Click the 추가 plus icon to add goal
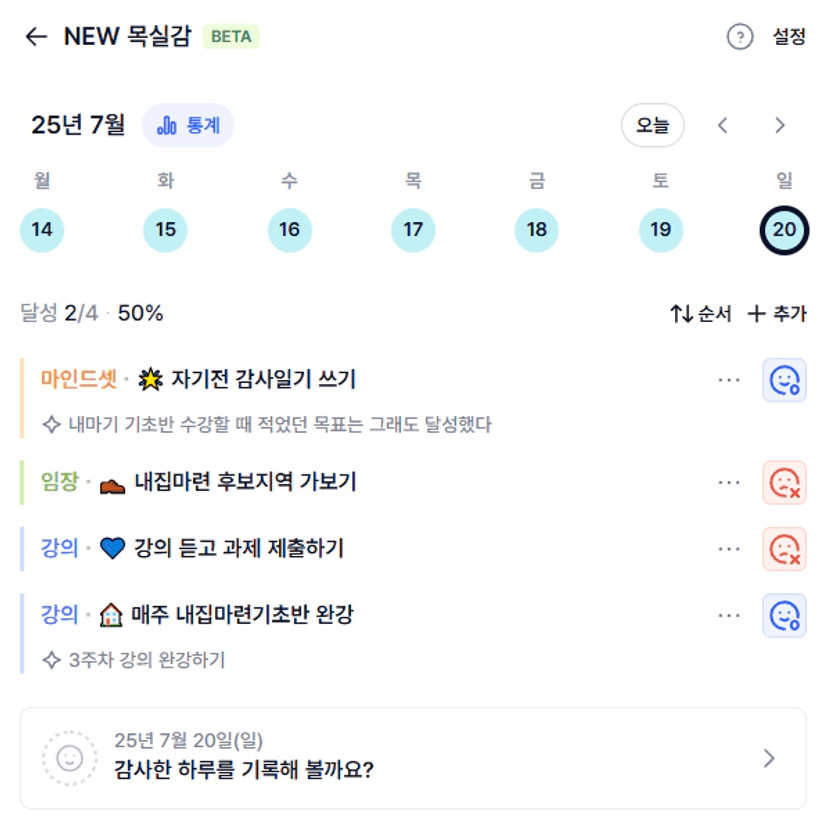 coord(756,313)
